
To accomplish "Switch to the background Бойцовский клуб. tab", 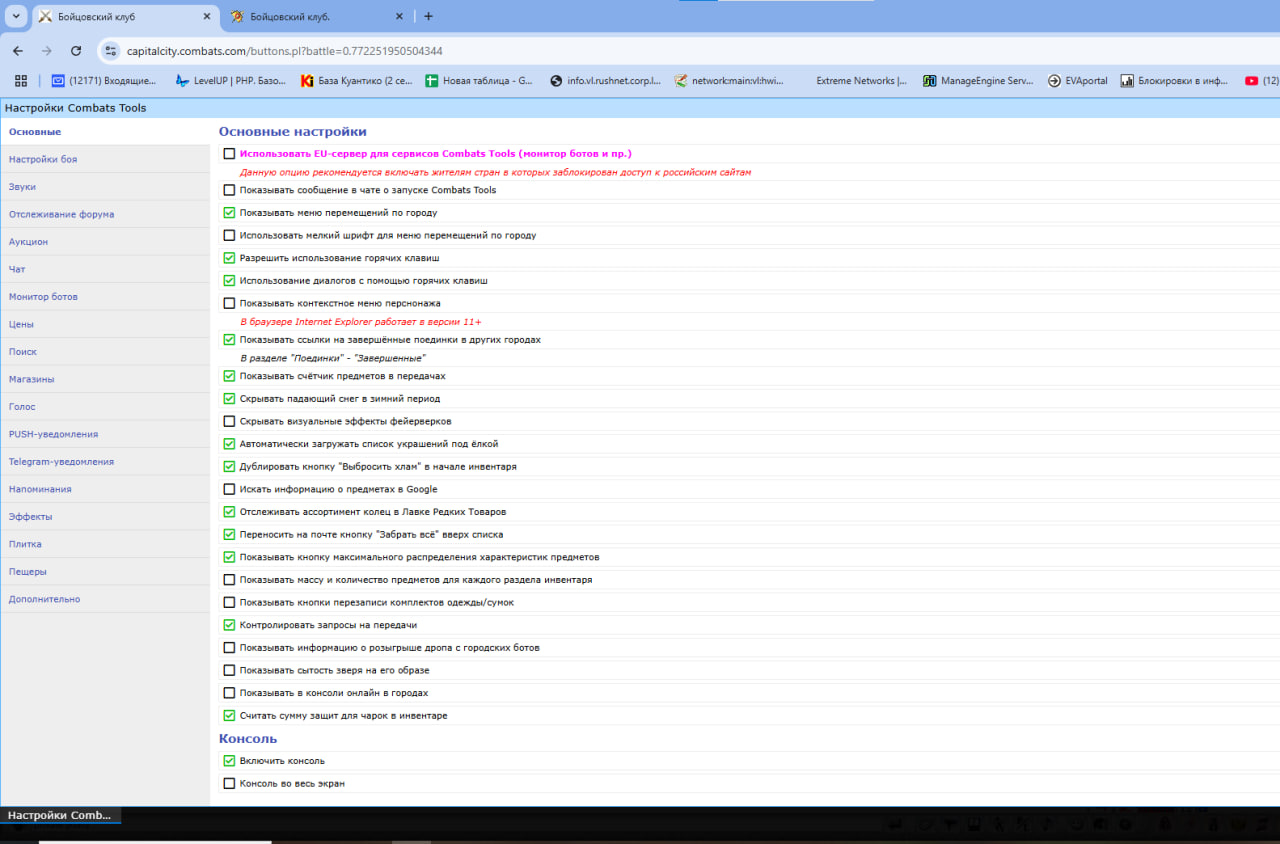I will click(x=317, y=17).
